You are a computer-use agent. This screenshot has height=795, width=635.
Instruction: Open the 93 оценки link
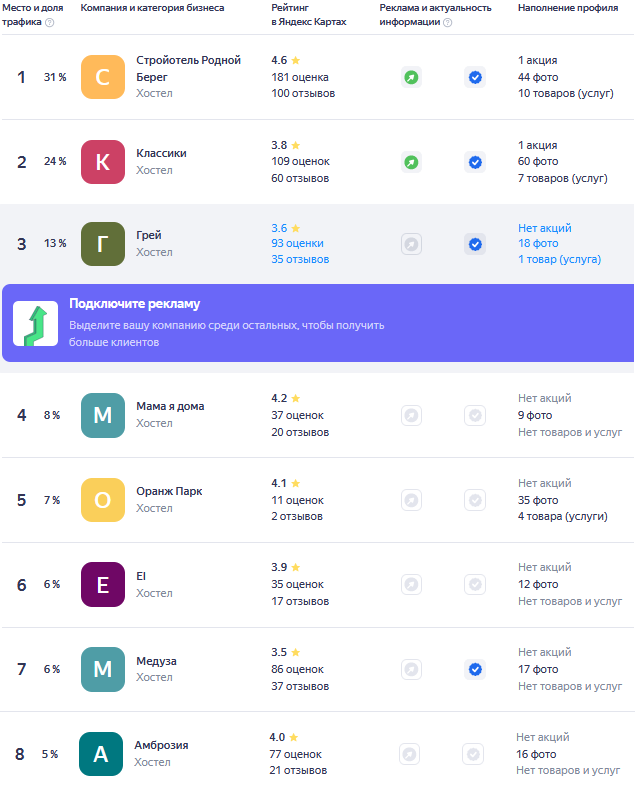pyautogui.click(x=297, y=243)
